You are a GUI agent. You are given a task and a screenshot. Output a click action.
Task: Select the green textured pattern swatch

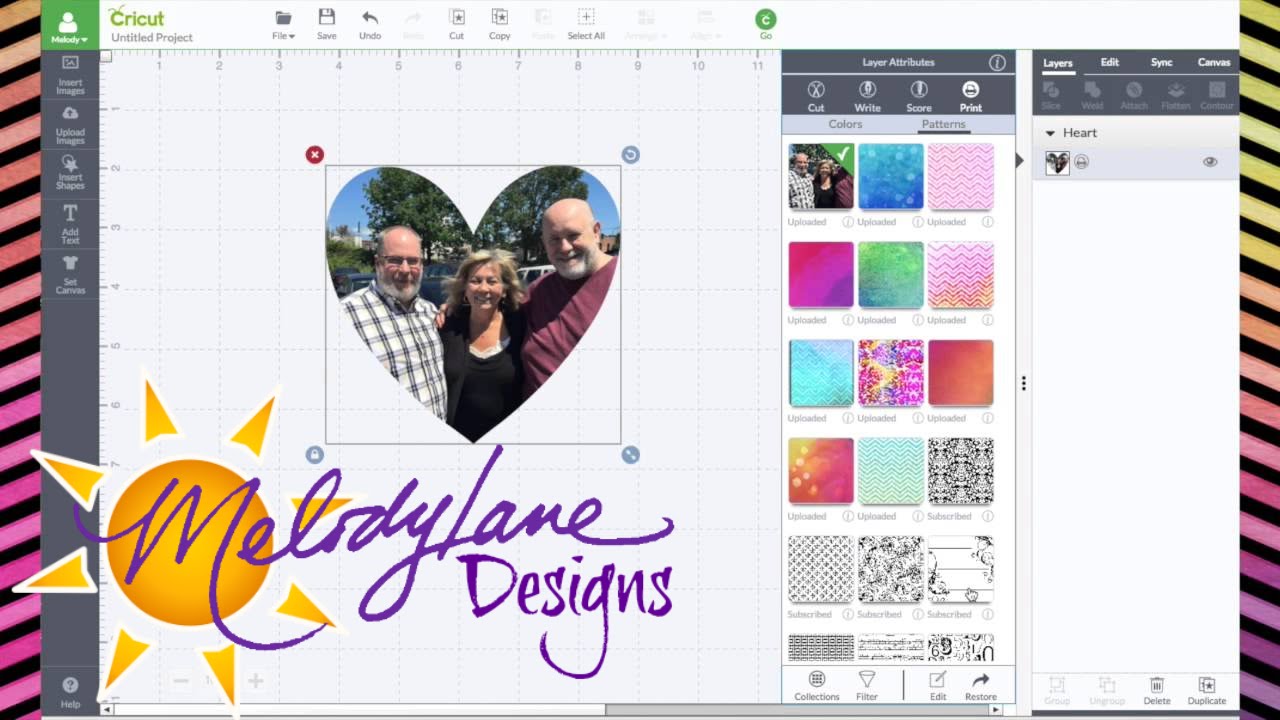tap(891, 274)
